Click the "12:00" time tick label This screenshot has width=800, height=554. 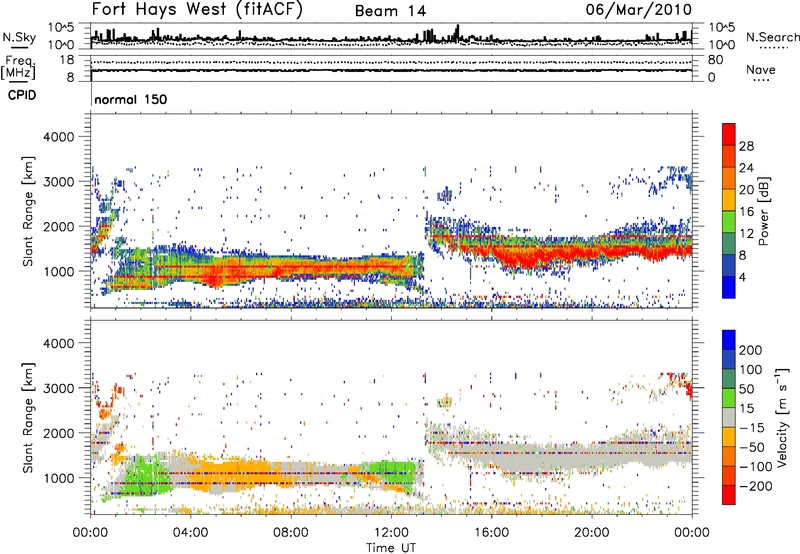tap(391, 533)
